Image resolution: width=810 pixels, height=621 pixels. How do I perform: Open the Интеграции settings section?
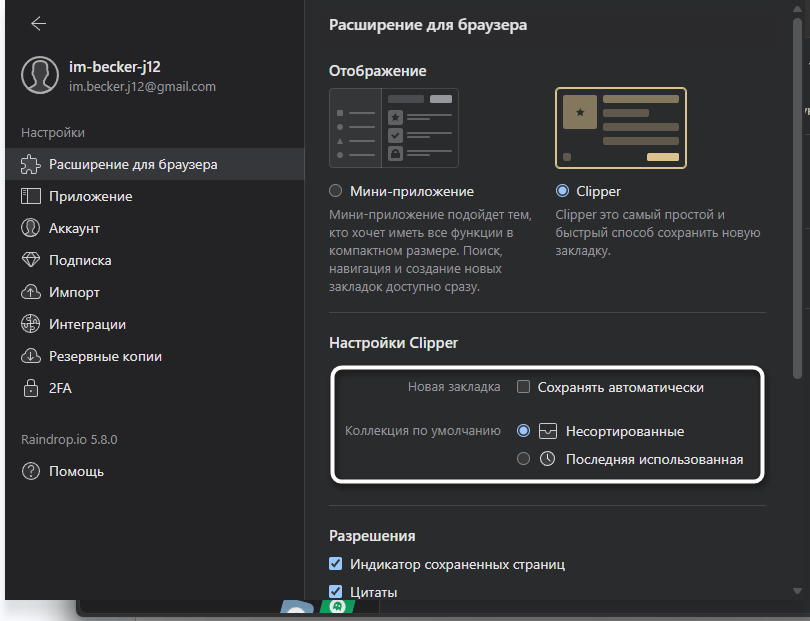coord(155,324)
